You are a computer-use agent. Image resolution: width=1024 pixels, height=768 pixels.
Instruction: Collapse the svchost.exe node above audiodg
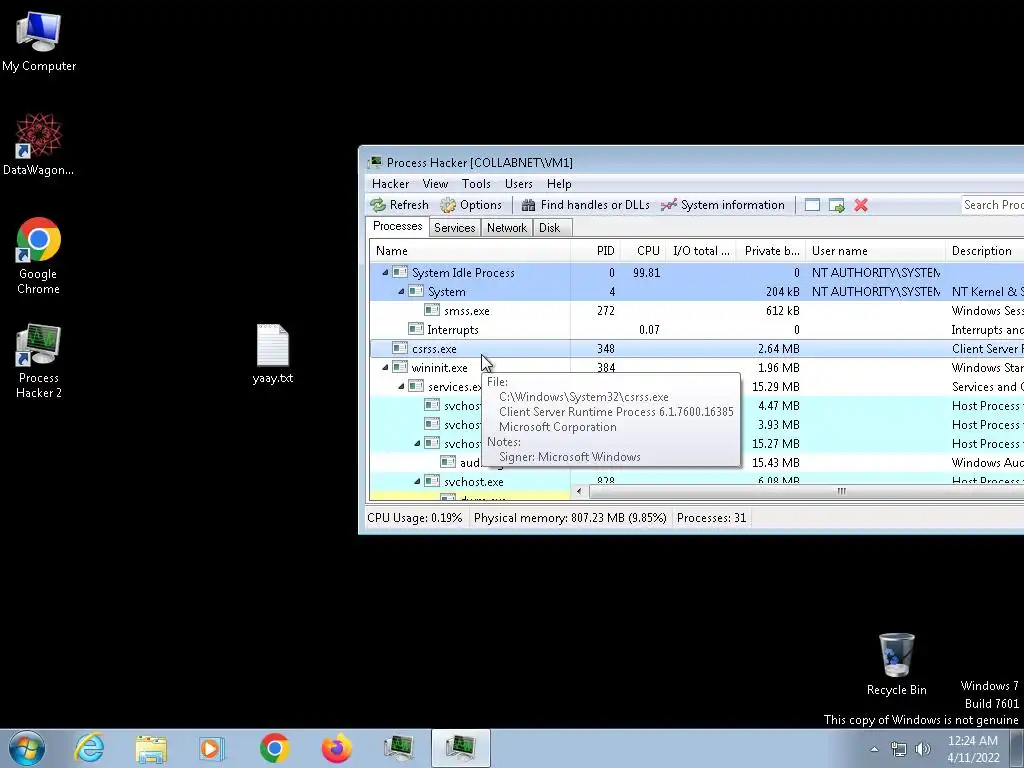[x=417, y=443]
